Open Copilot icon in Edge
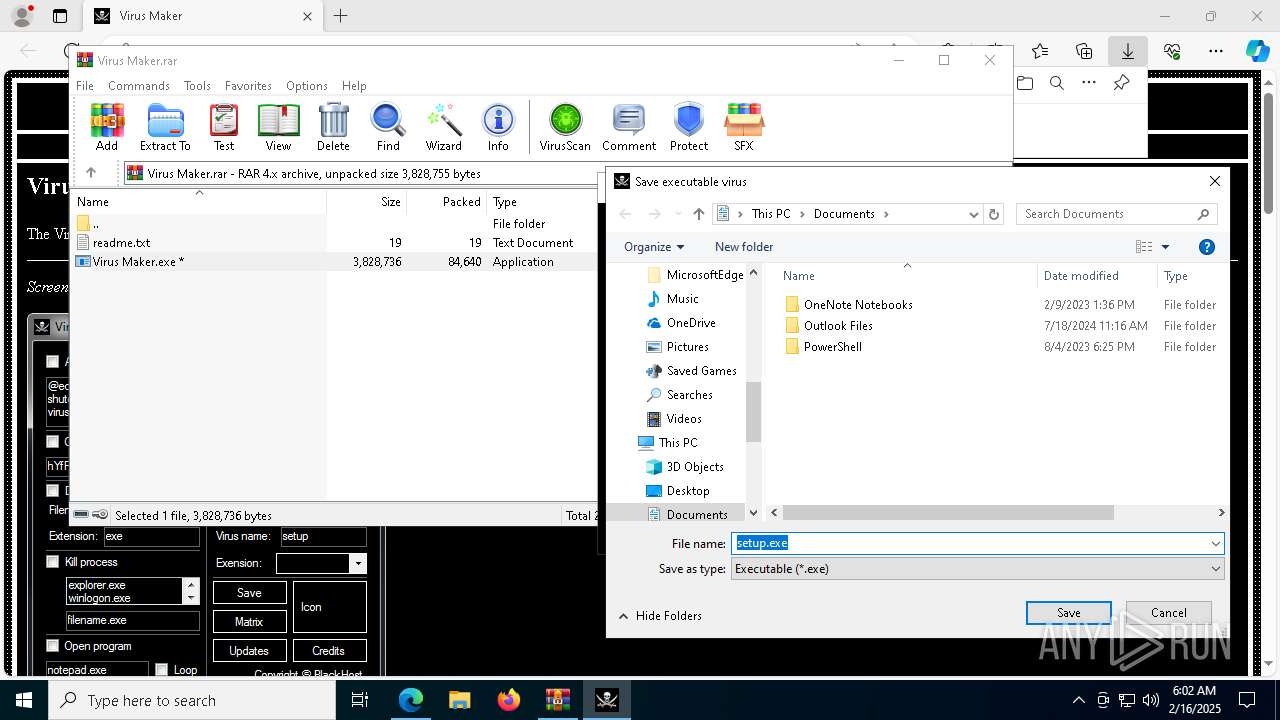The image size is (1280, 720). click(x=1257, y=51)
